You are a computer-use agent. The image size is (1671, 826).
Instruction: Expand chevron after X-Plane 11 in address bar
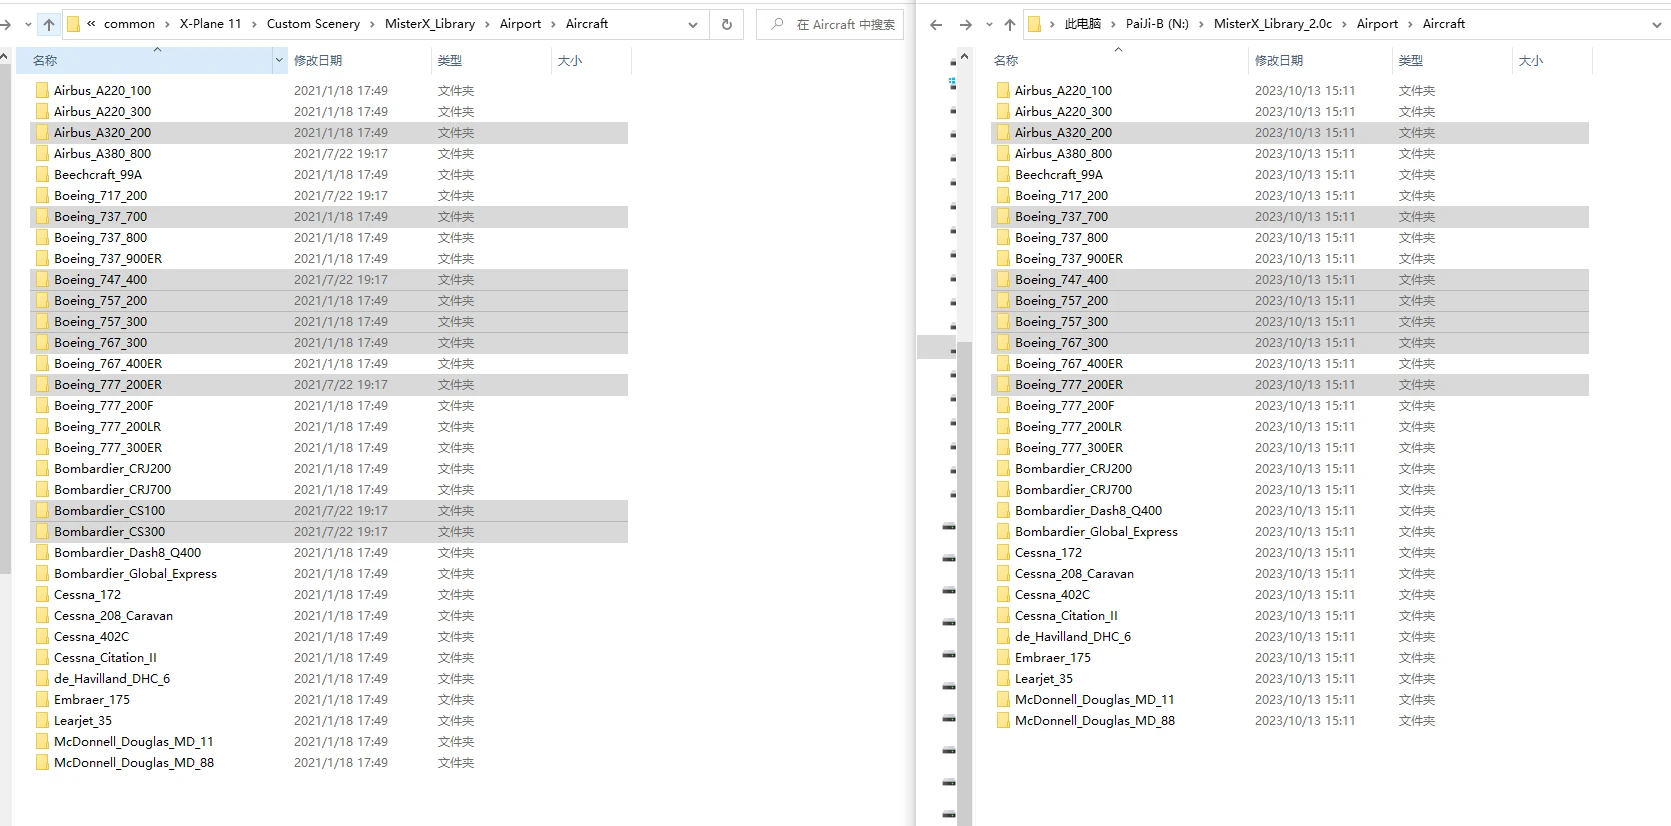point(254,24)
